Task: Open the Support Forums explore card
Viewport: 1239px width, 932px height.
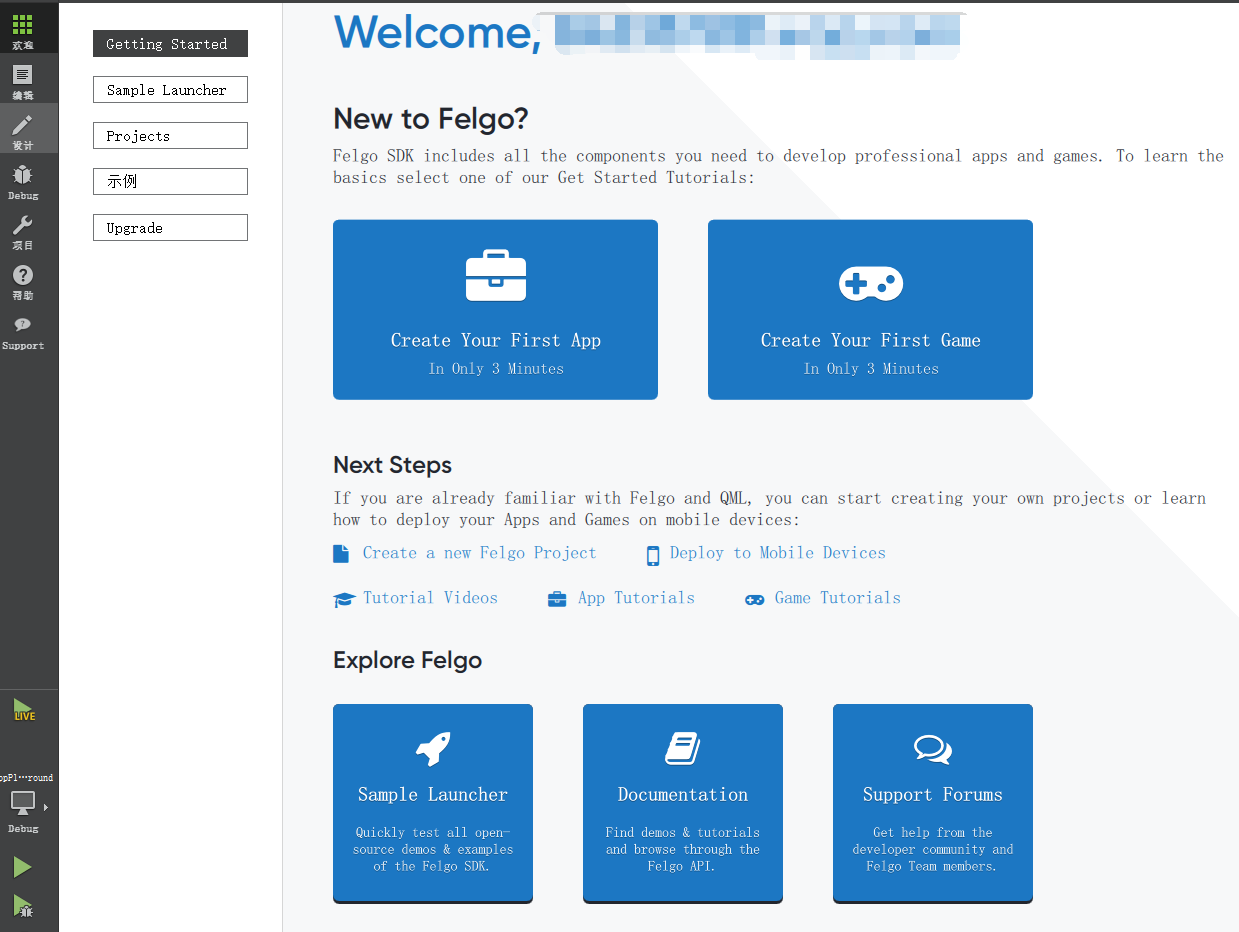Action: (933, 803)
